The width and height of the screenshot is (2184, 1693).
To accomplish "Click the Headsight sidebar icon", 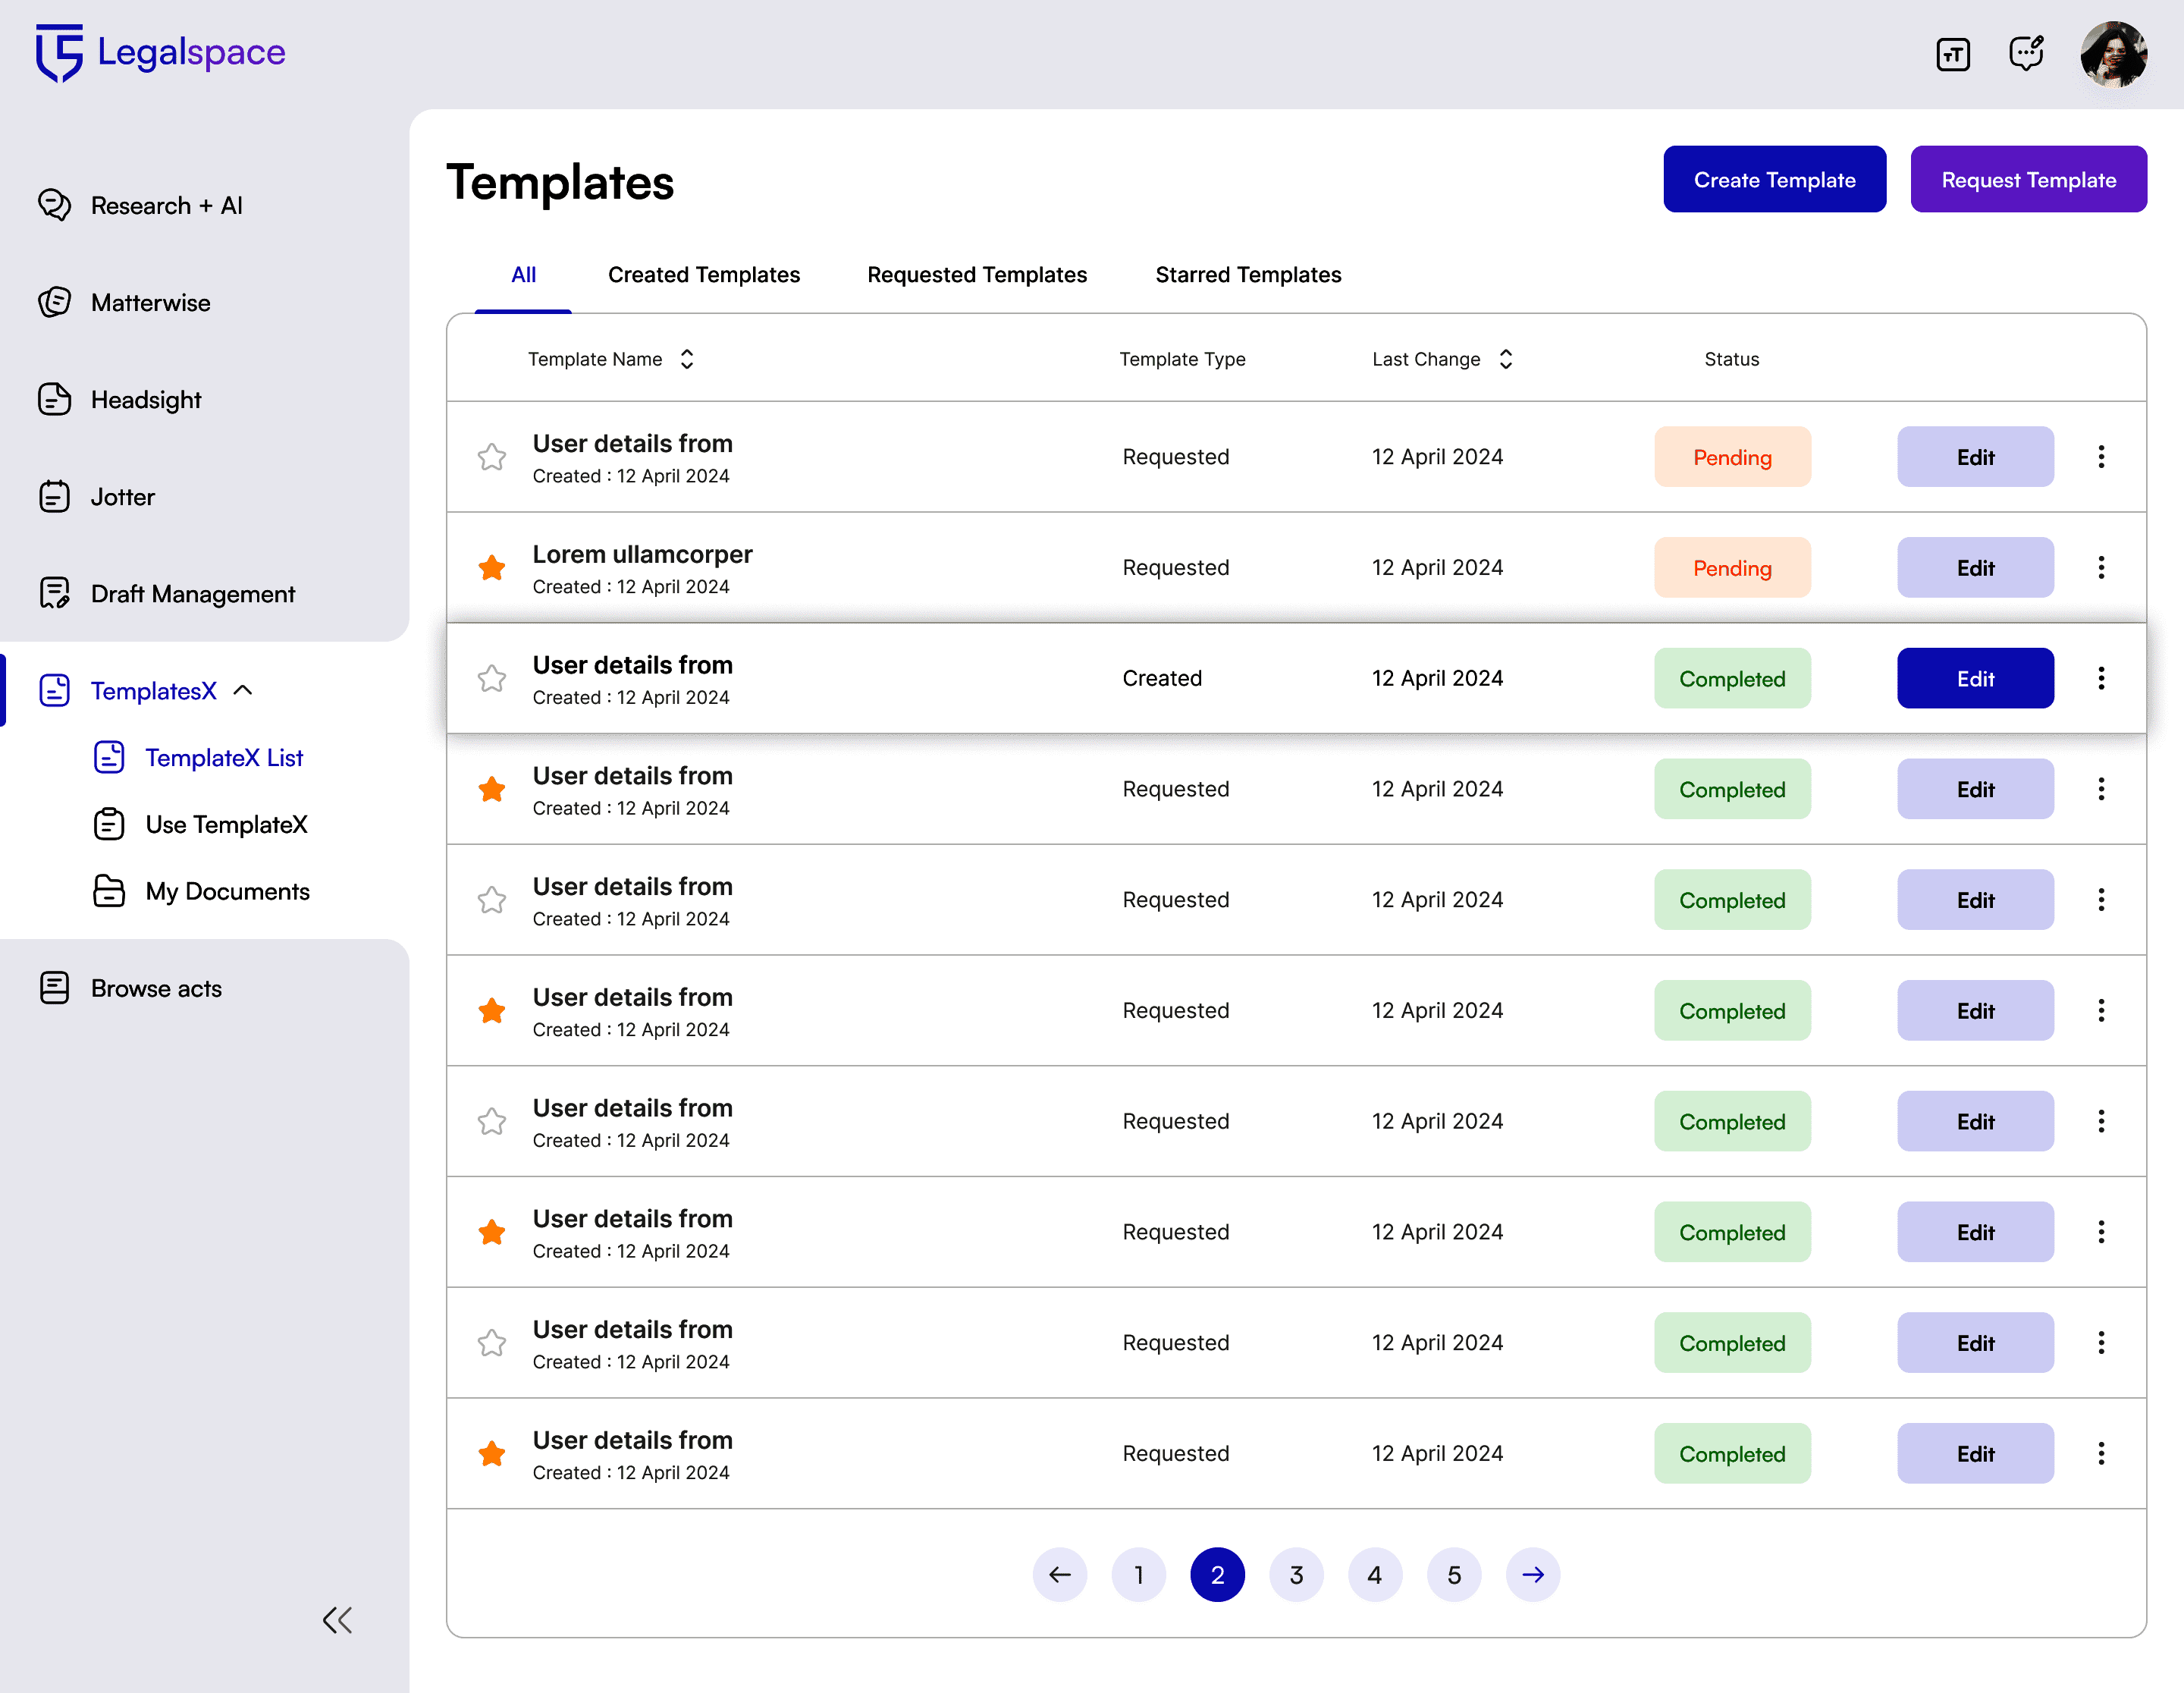I will [54, 400].
